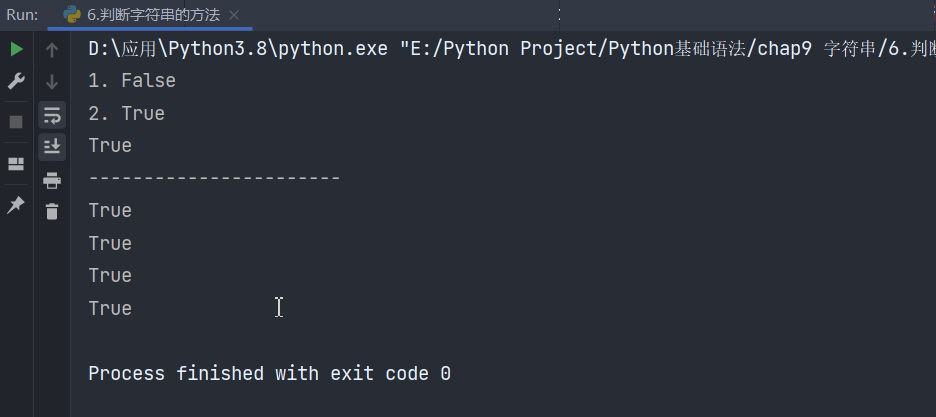The image size is (936, 417).
Task: Toggle scroll to end of output
Action: [x=52, y=147]
